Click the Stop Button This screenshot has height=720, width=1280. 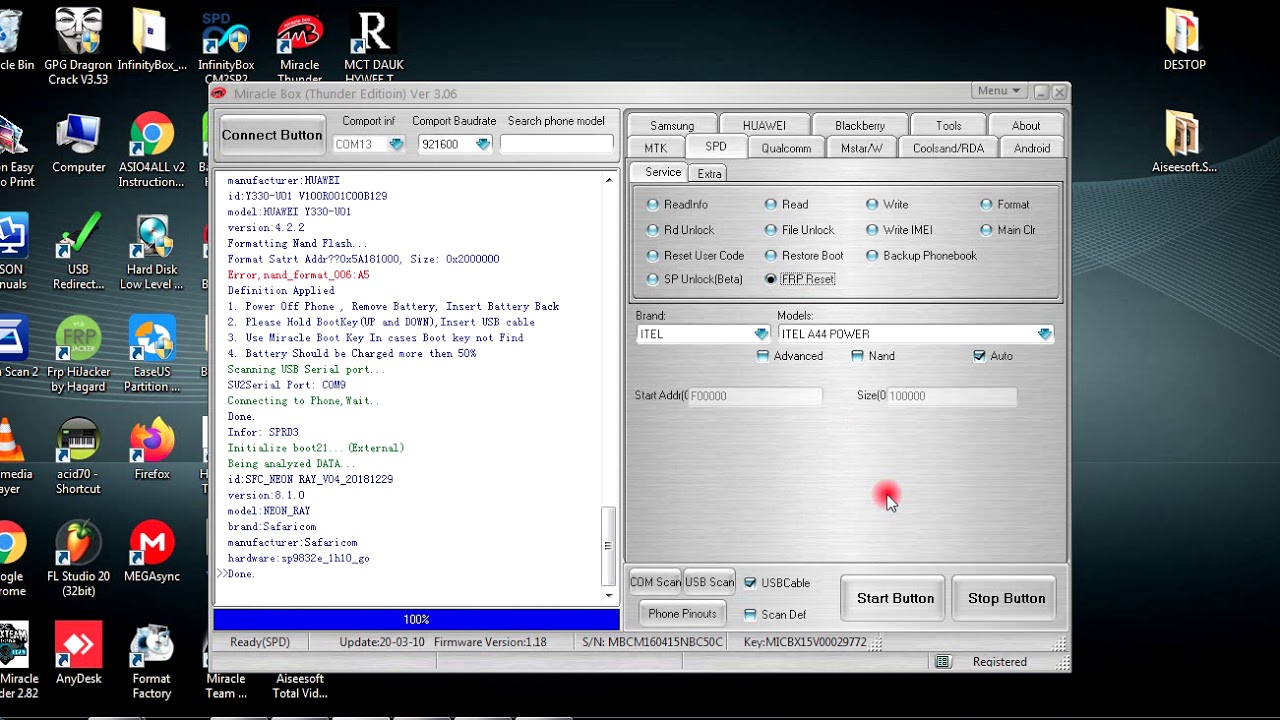click(x=1006, y=598)
